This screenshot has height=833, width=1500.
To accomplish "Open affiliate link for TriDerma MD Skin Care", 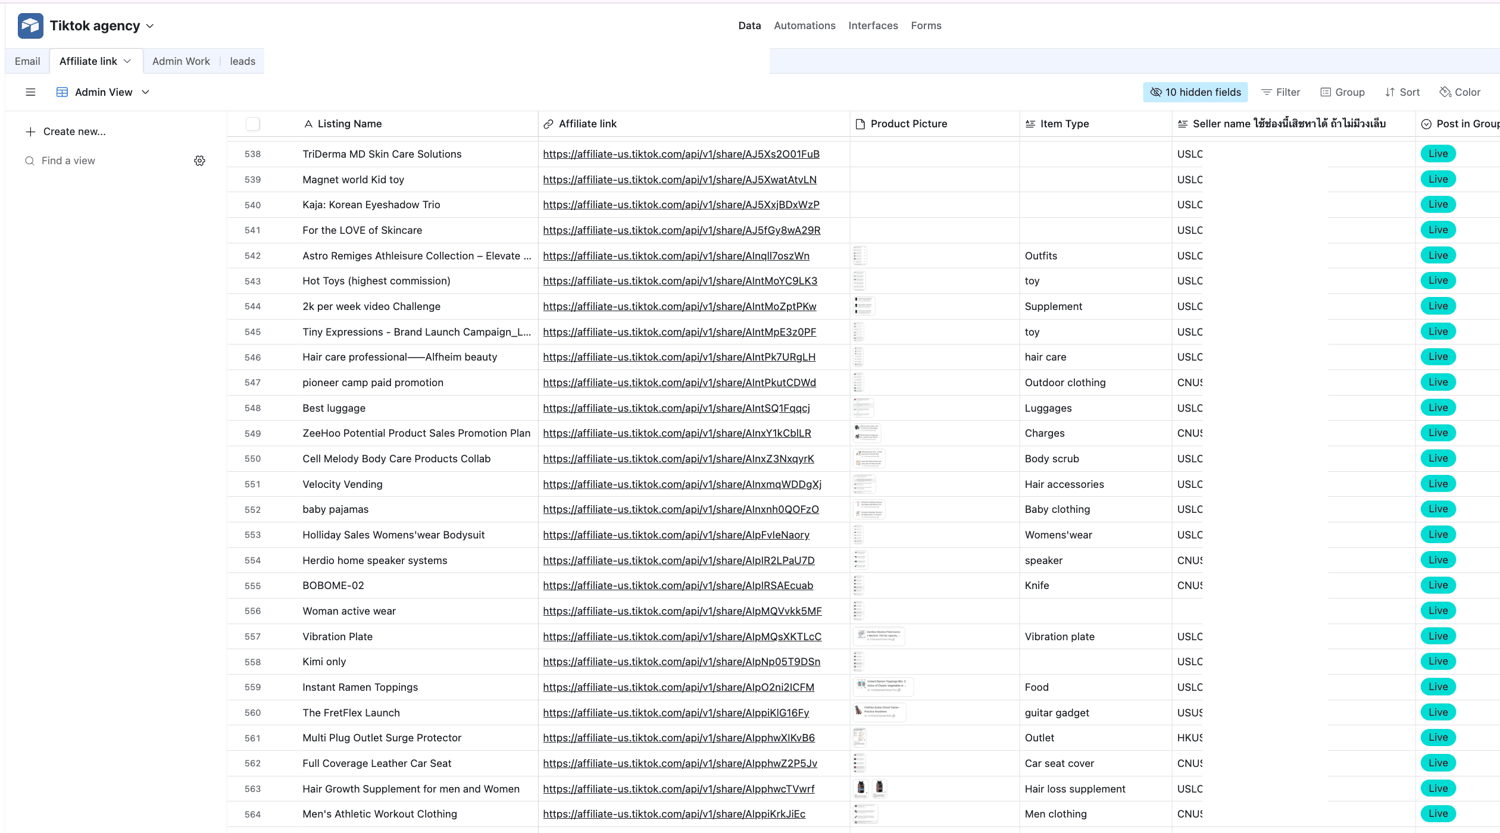I will 681,154.
